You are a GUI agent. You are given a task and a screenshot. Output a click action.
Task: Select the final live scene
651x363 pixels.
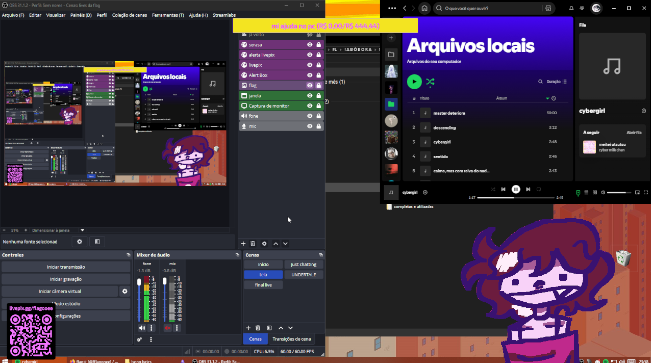click(x=263, y=285)
